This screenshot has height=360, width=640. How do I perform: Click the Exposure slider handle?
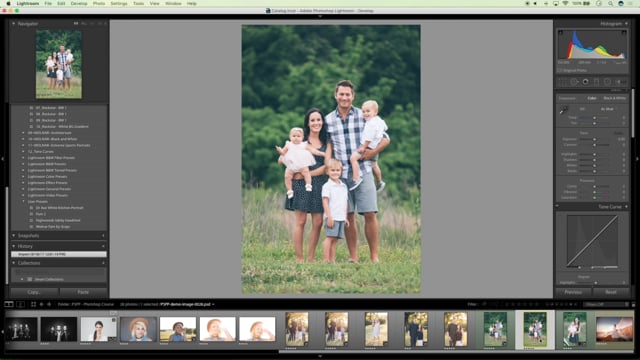tap(594, 139)
